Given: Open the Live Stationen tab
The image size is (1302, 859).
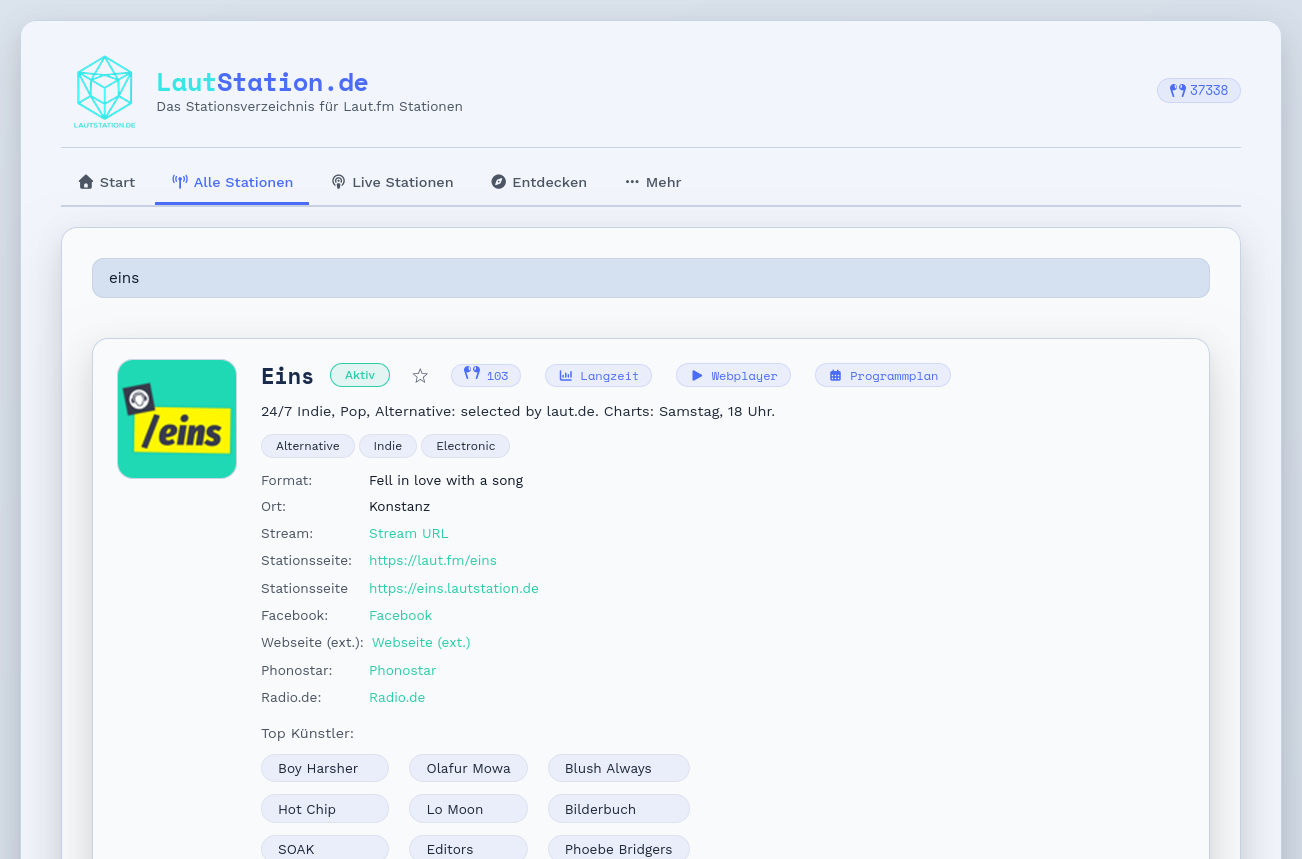Looking at the screenshot, I should pyautogui.click(x=392, y=182).
